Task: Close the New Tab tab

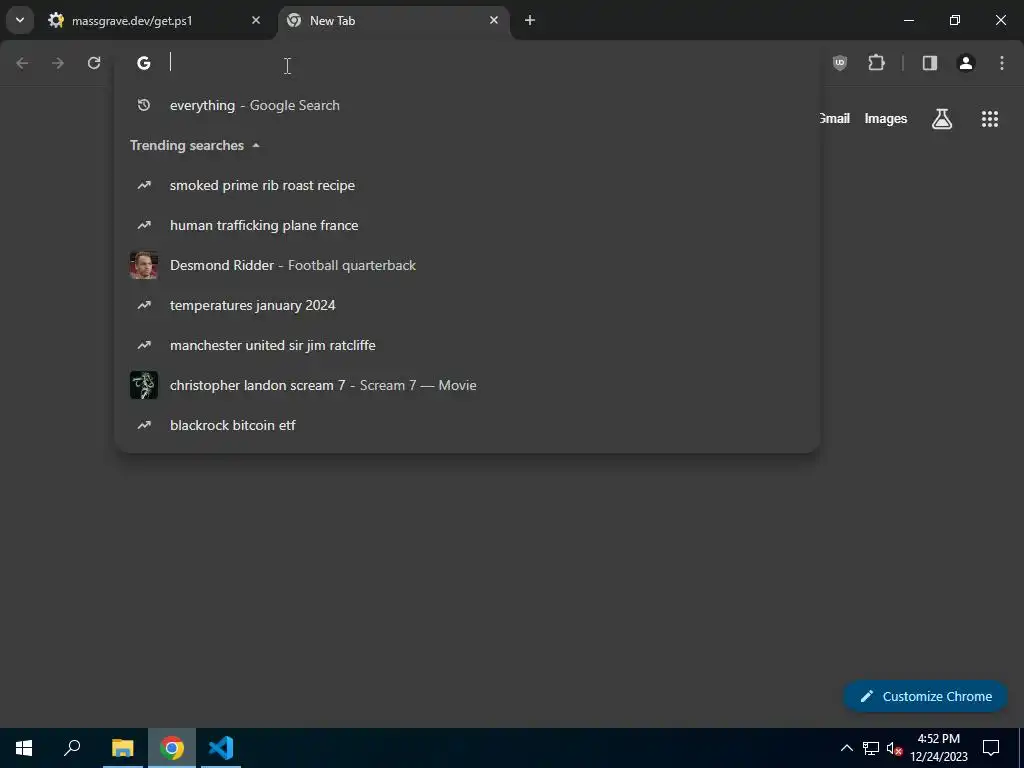Action: point(494,20)
